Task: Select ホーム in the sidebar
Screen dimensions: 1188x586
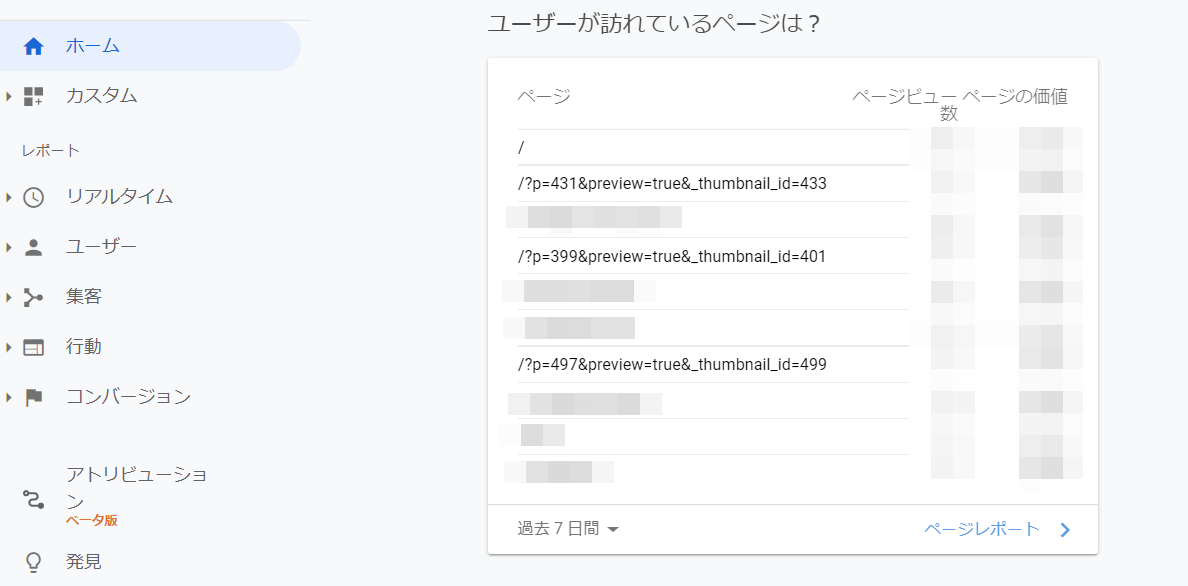Action: tap(93, 46)
